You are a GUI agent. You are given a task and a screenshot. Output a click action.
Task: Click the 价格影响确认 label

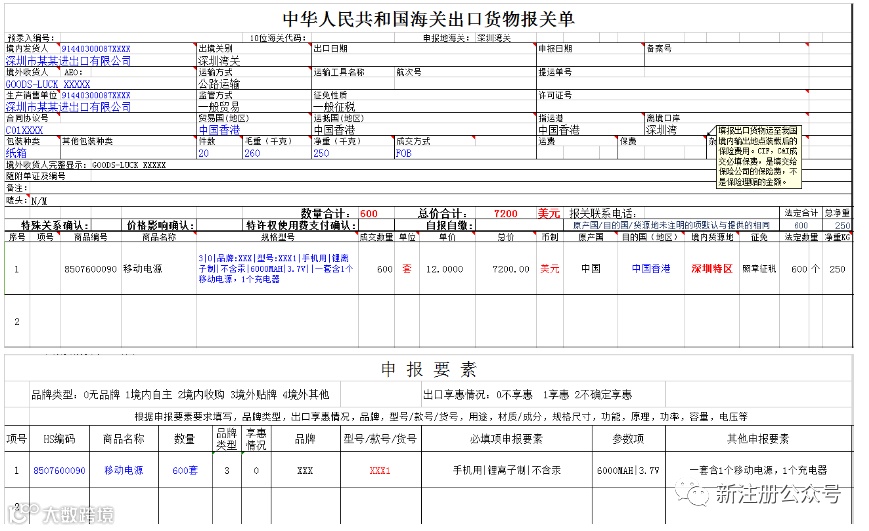click(x=161, y=226)
